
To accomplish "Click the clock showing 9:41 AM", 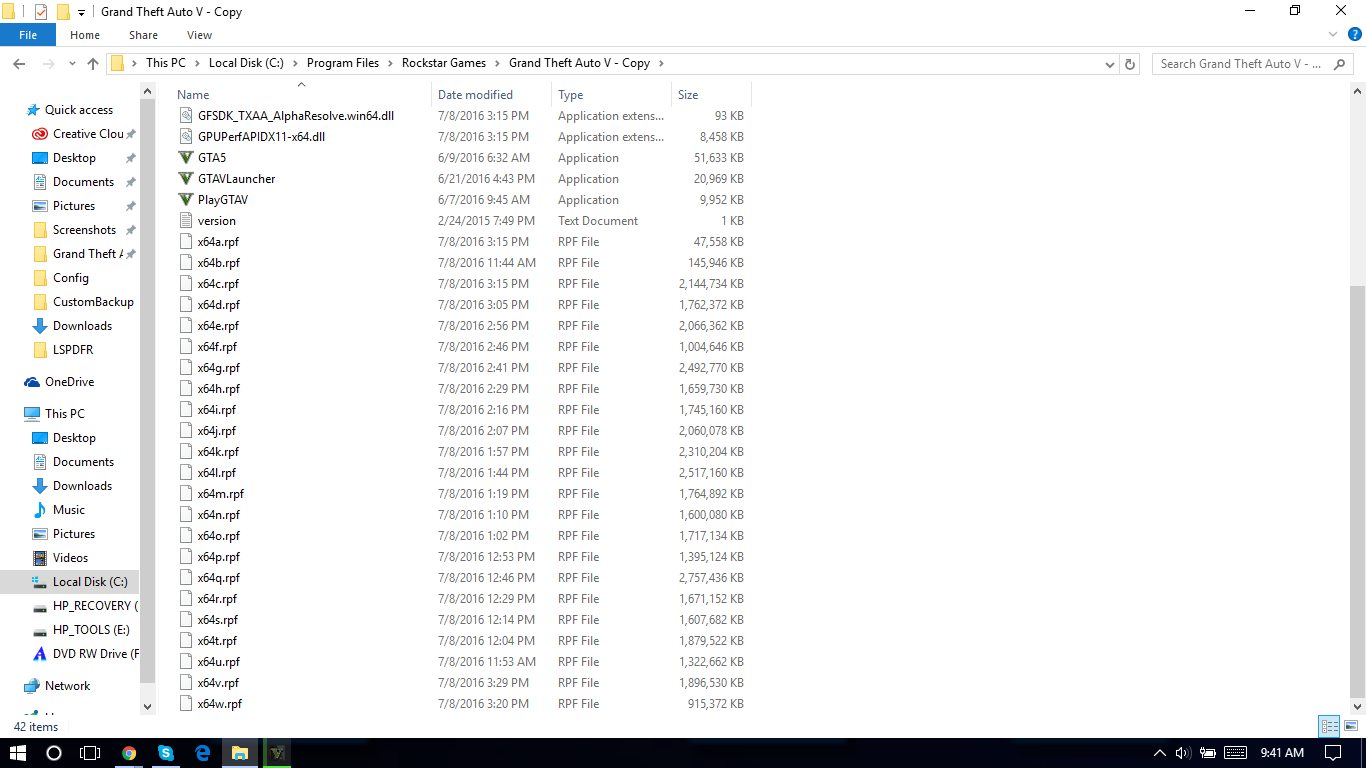I will click(1282, 753).
